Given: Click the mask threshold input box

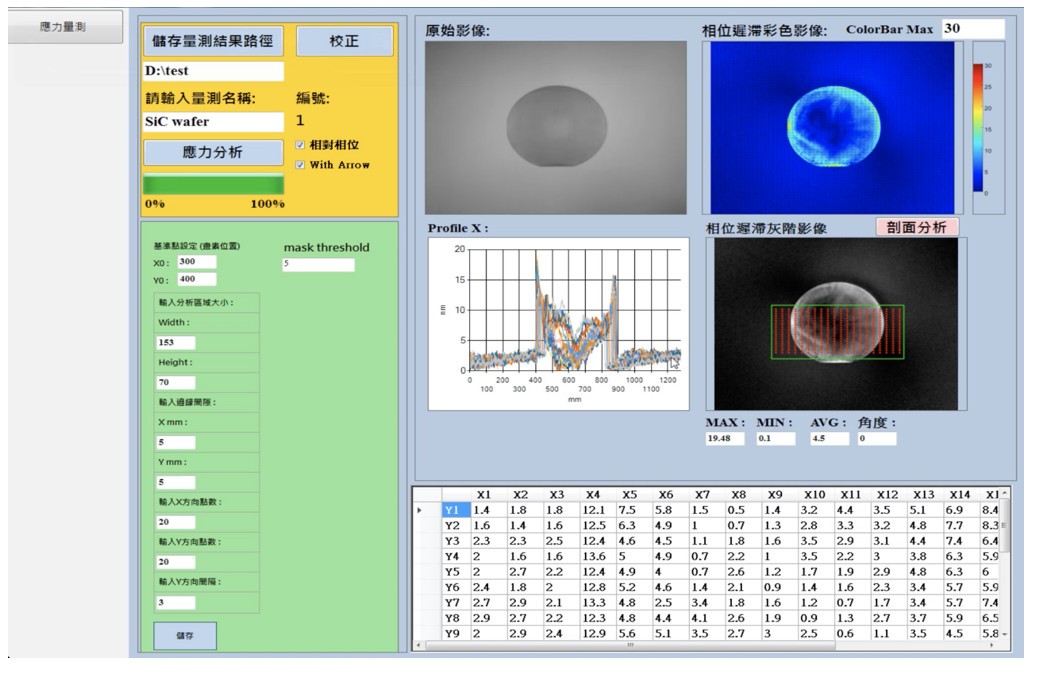Looking at the screenshot, I should [318, 265].
